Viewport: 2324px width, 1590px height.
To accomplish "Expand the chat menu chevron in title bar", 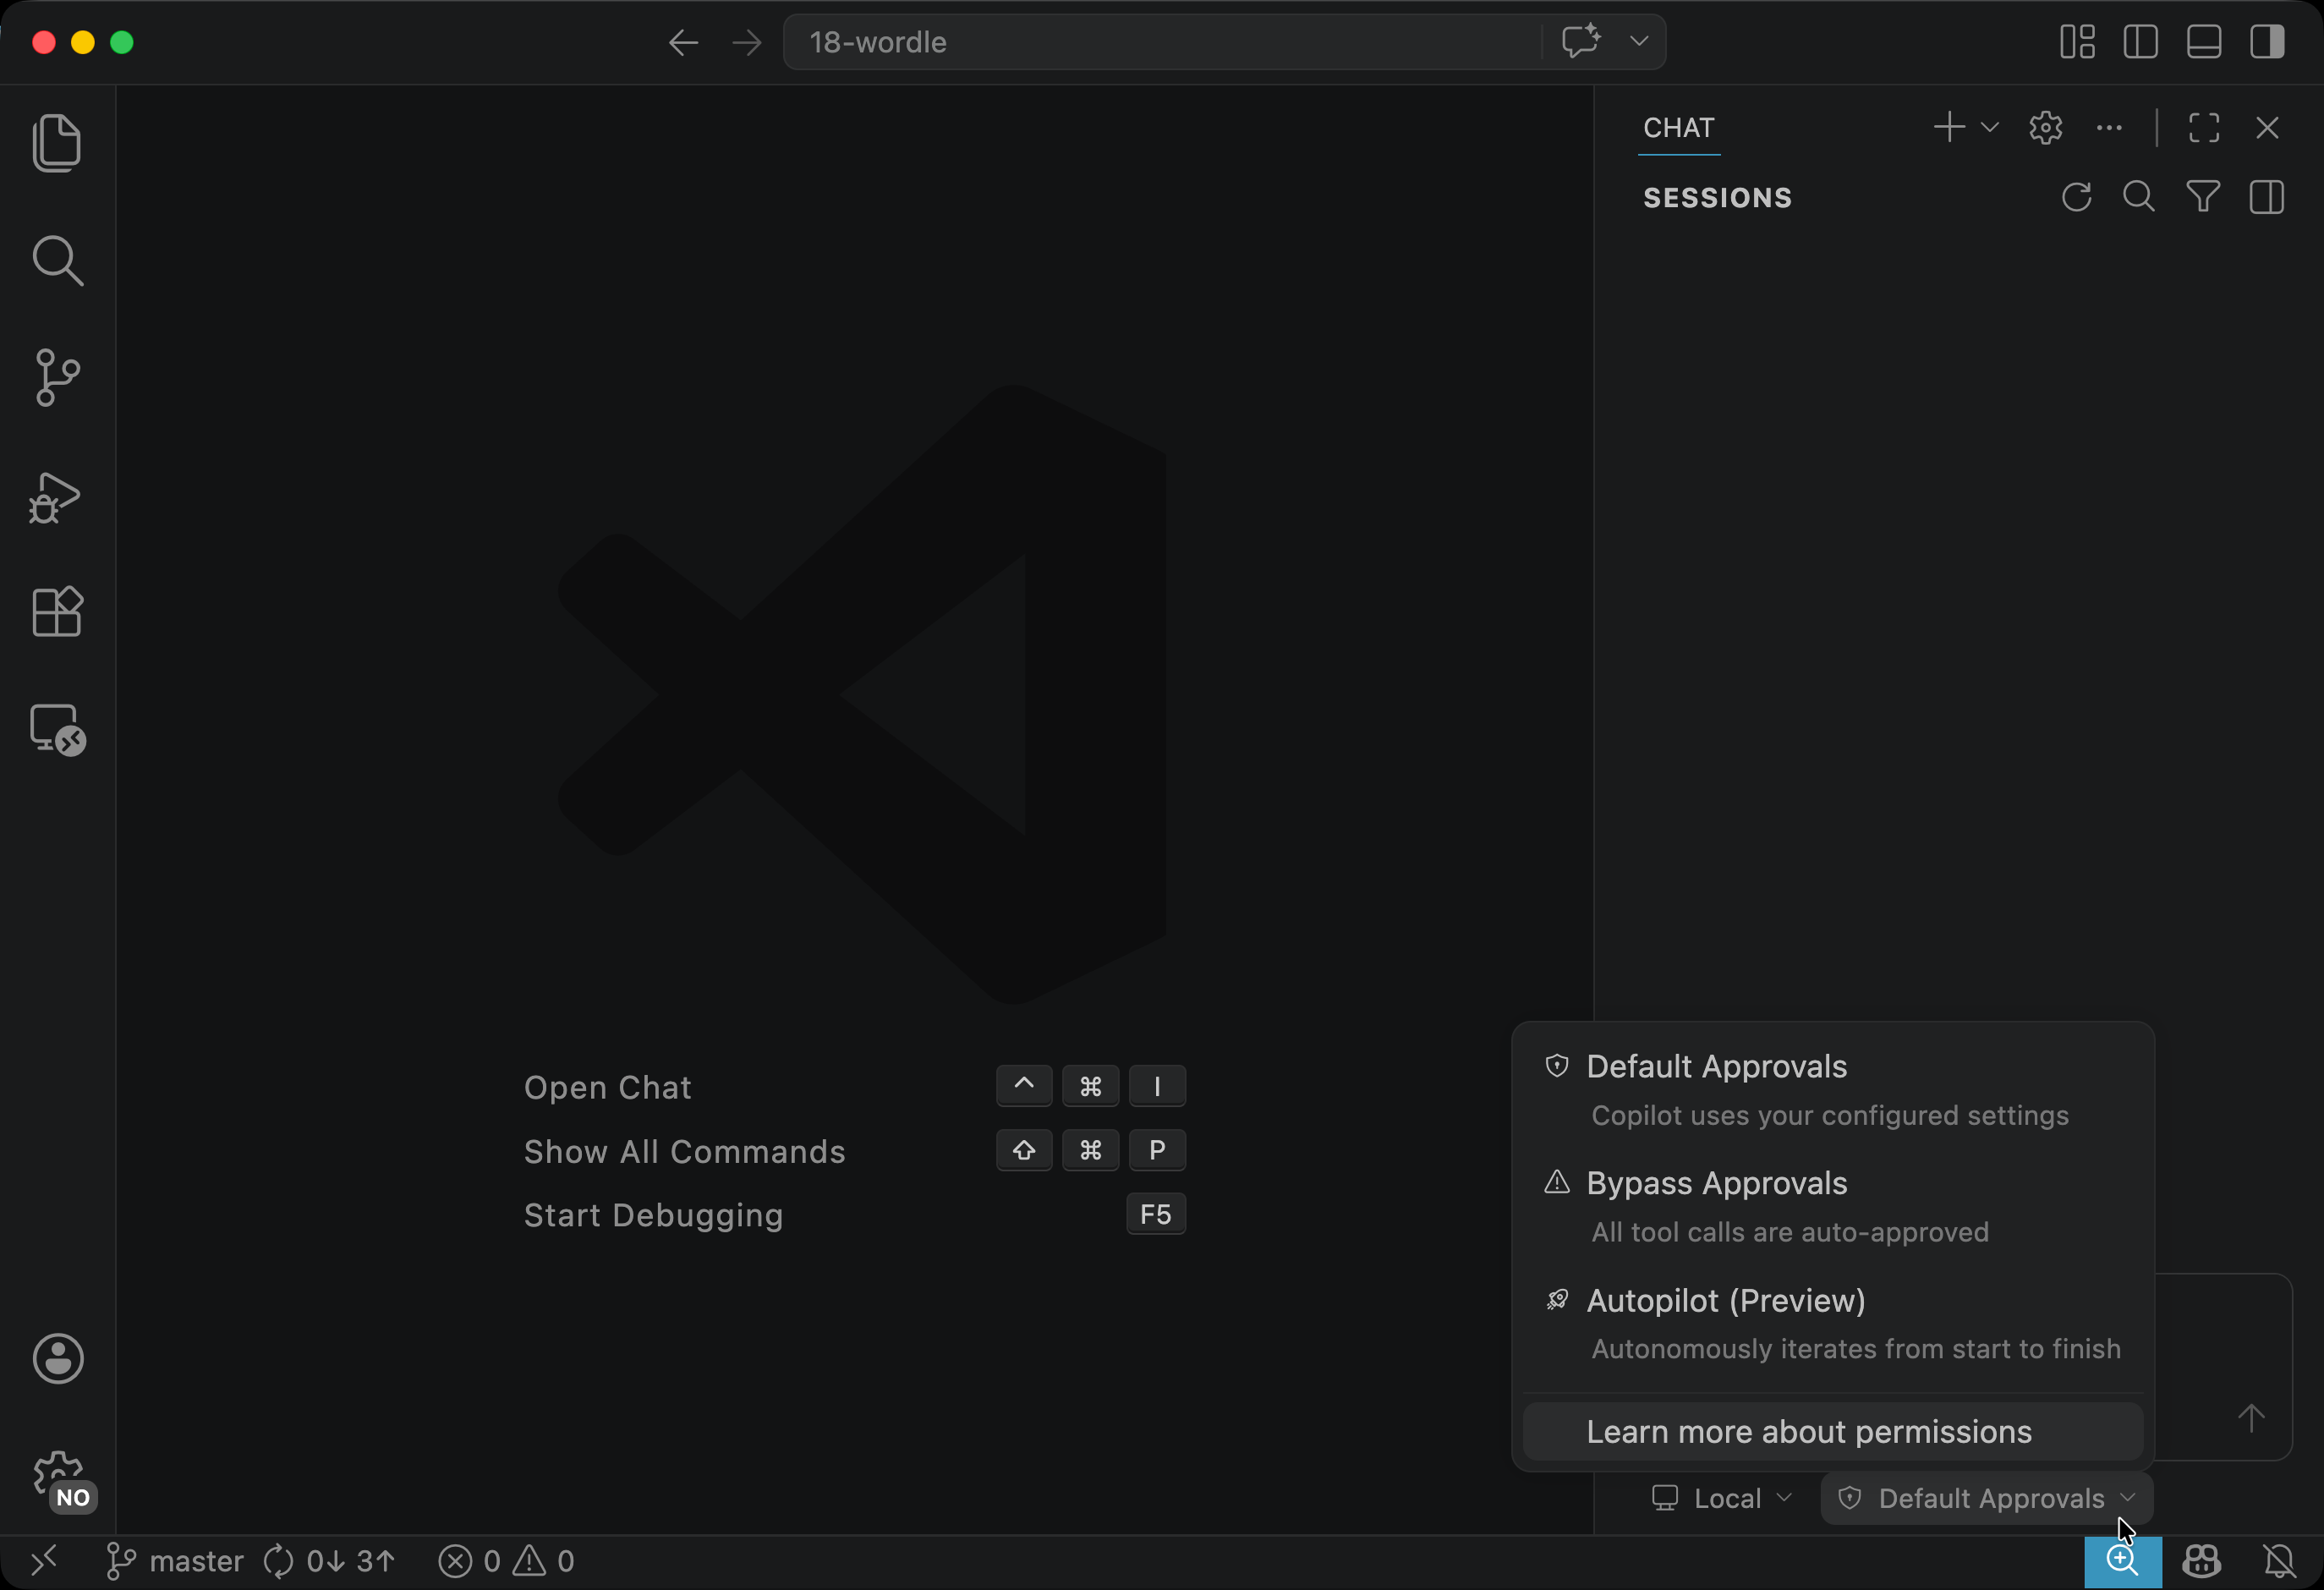I will 1638,41.
